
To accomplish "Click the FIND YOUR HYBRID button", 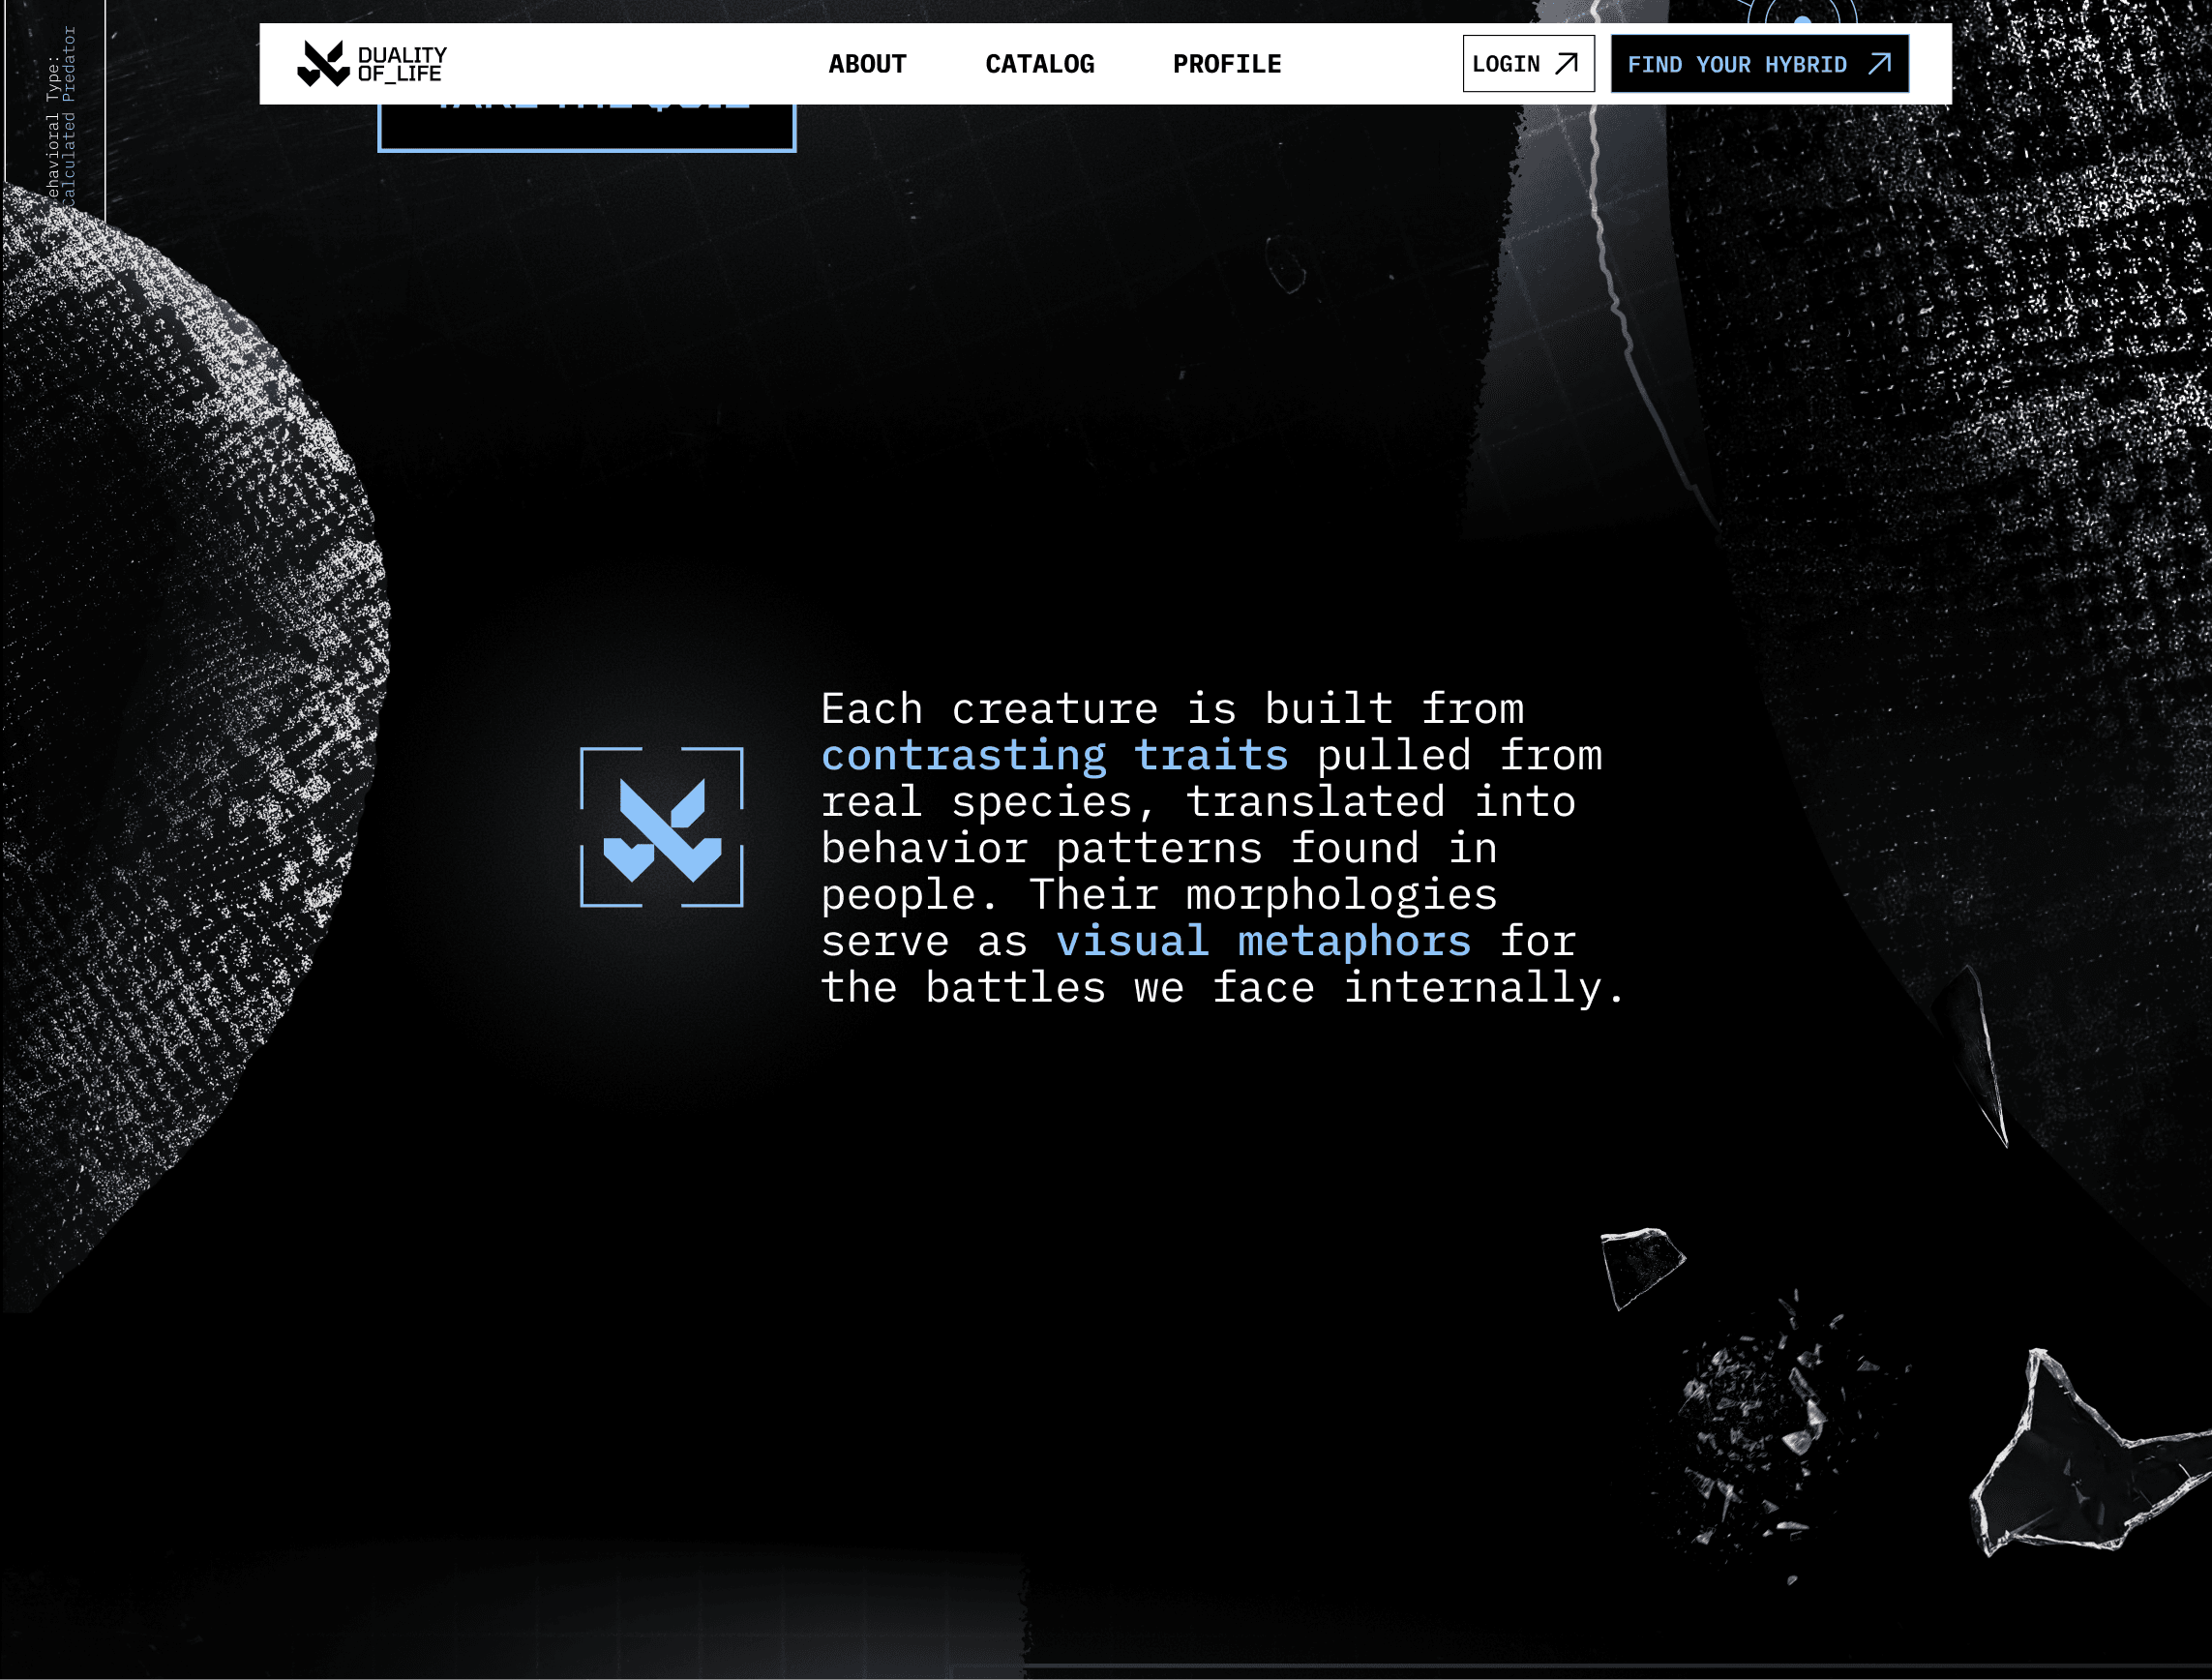I will click(x=1737, y=64).
